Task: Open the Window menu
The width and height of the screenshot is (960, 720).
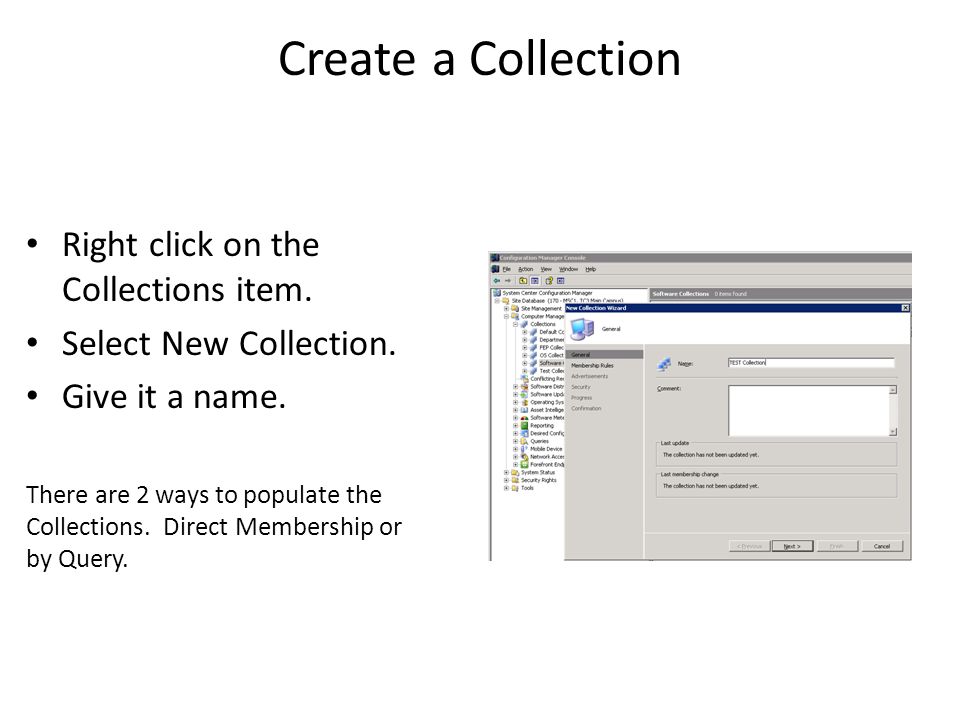Action: [569, 269]
